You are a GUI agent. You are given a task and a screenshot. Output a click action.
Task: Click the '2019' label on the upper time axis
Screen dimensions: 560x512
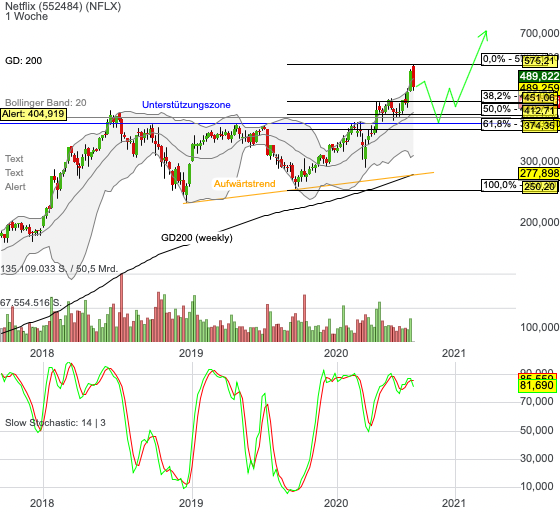click(x=191, y=353)
